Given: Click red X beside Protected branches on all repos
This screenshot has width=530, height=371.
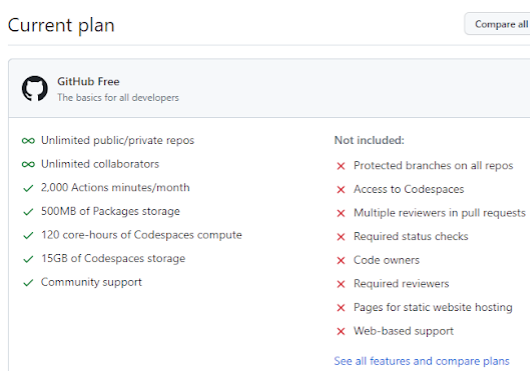Looking at the screenshot, I should click(341, 166).
